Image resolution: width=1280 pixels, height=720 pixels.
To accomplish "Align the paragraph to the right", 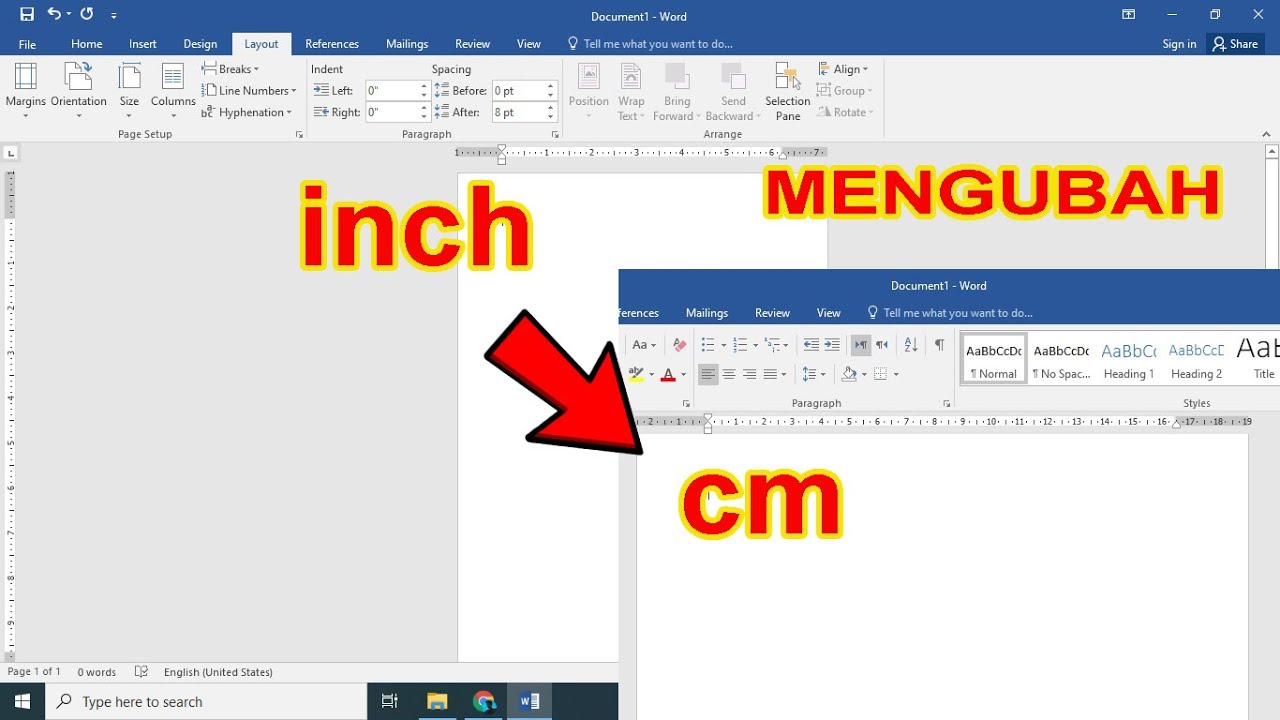I will [749, 374].
